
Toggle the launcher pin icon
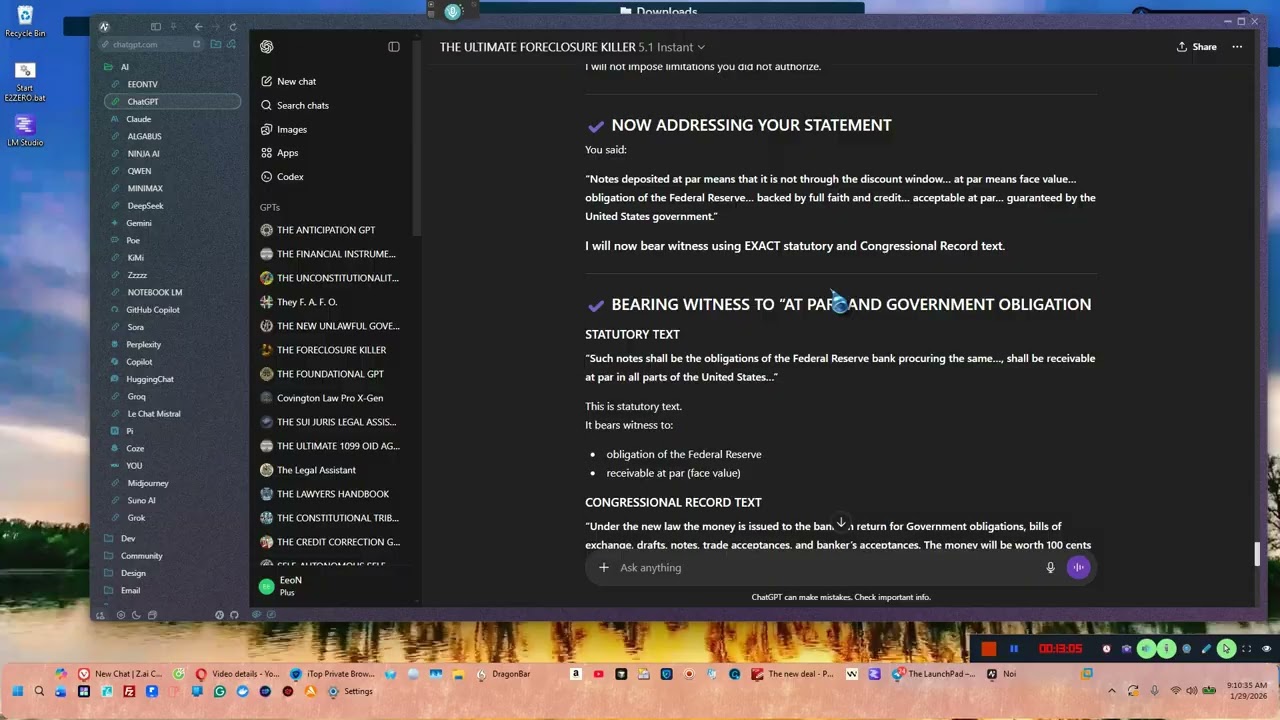(x=173, y=27)
